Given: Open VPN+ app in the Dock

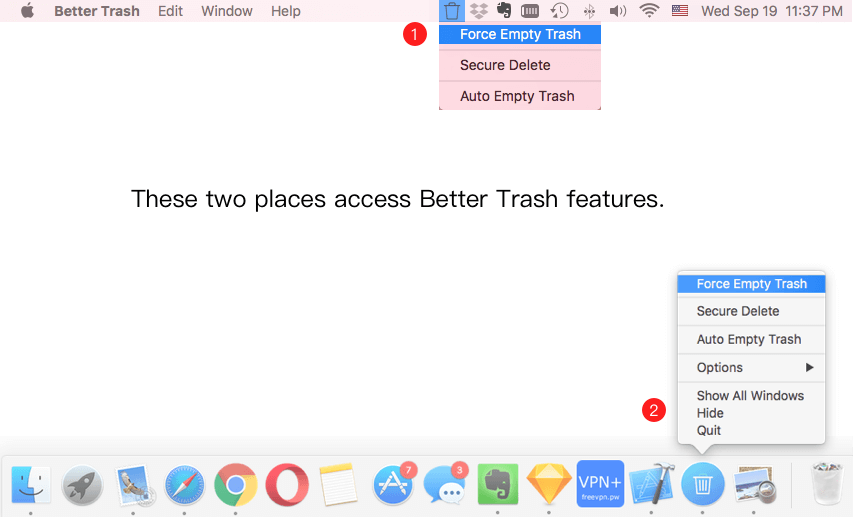Looking at the screenshot, I should (600, 484).
